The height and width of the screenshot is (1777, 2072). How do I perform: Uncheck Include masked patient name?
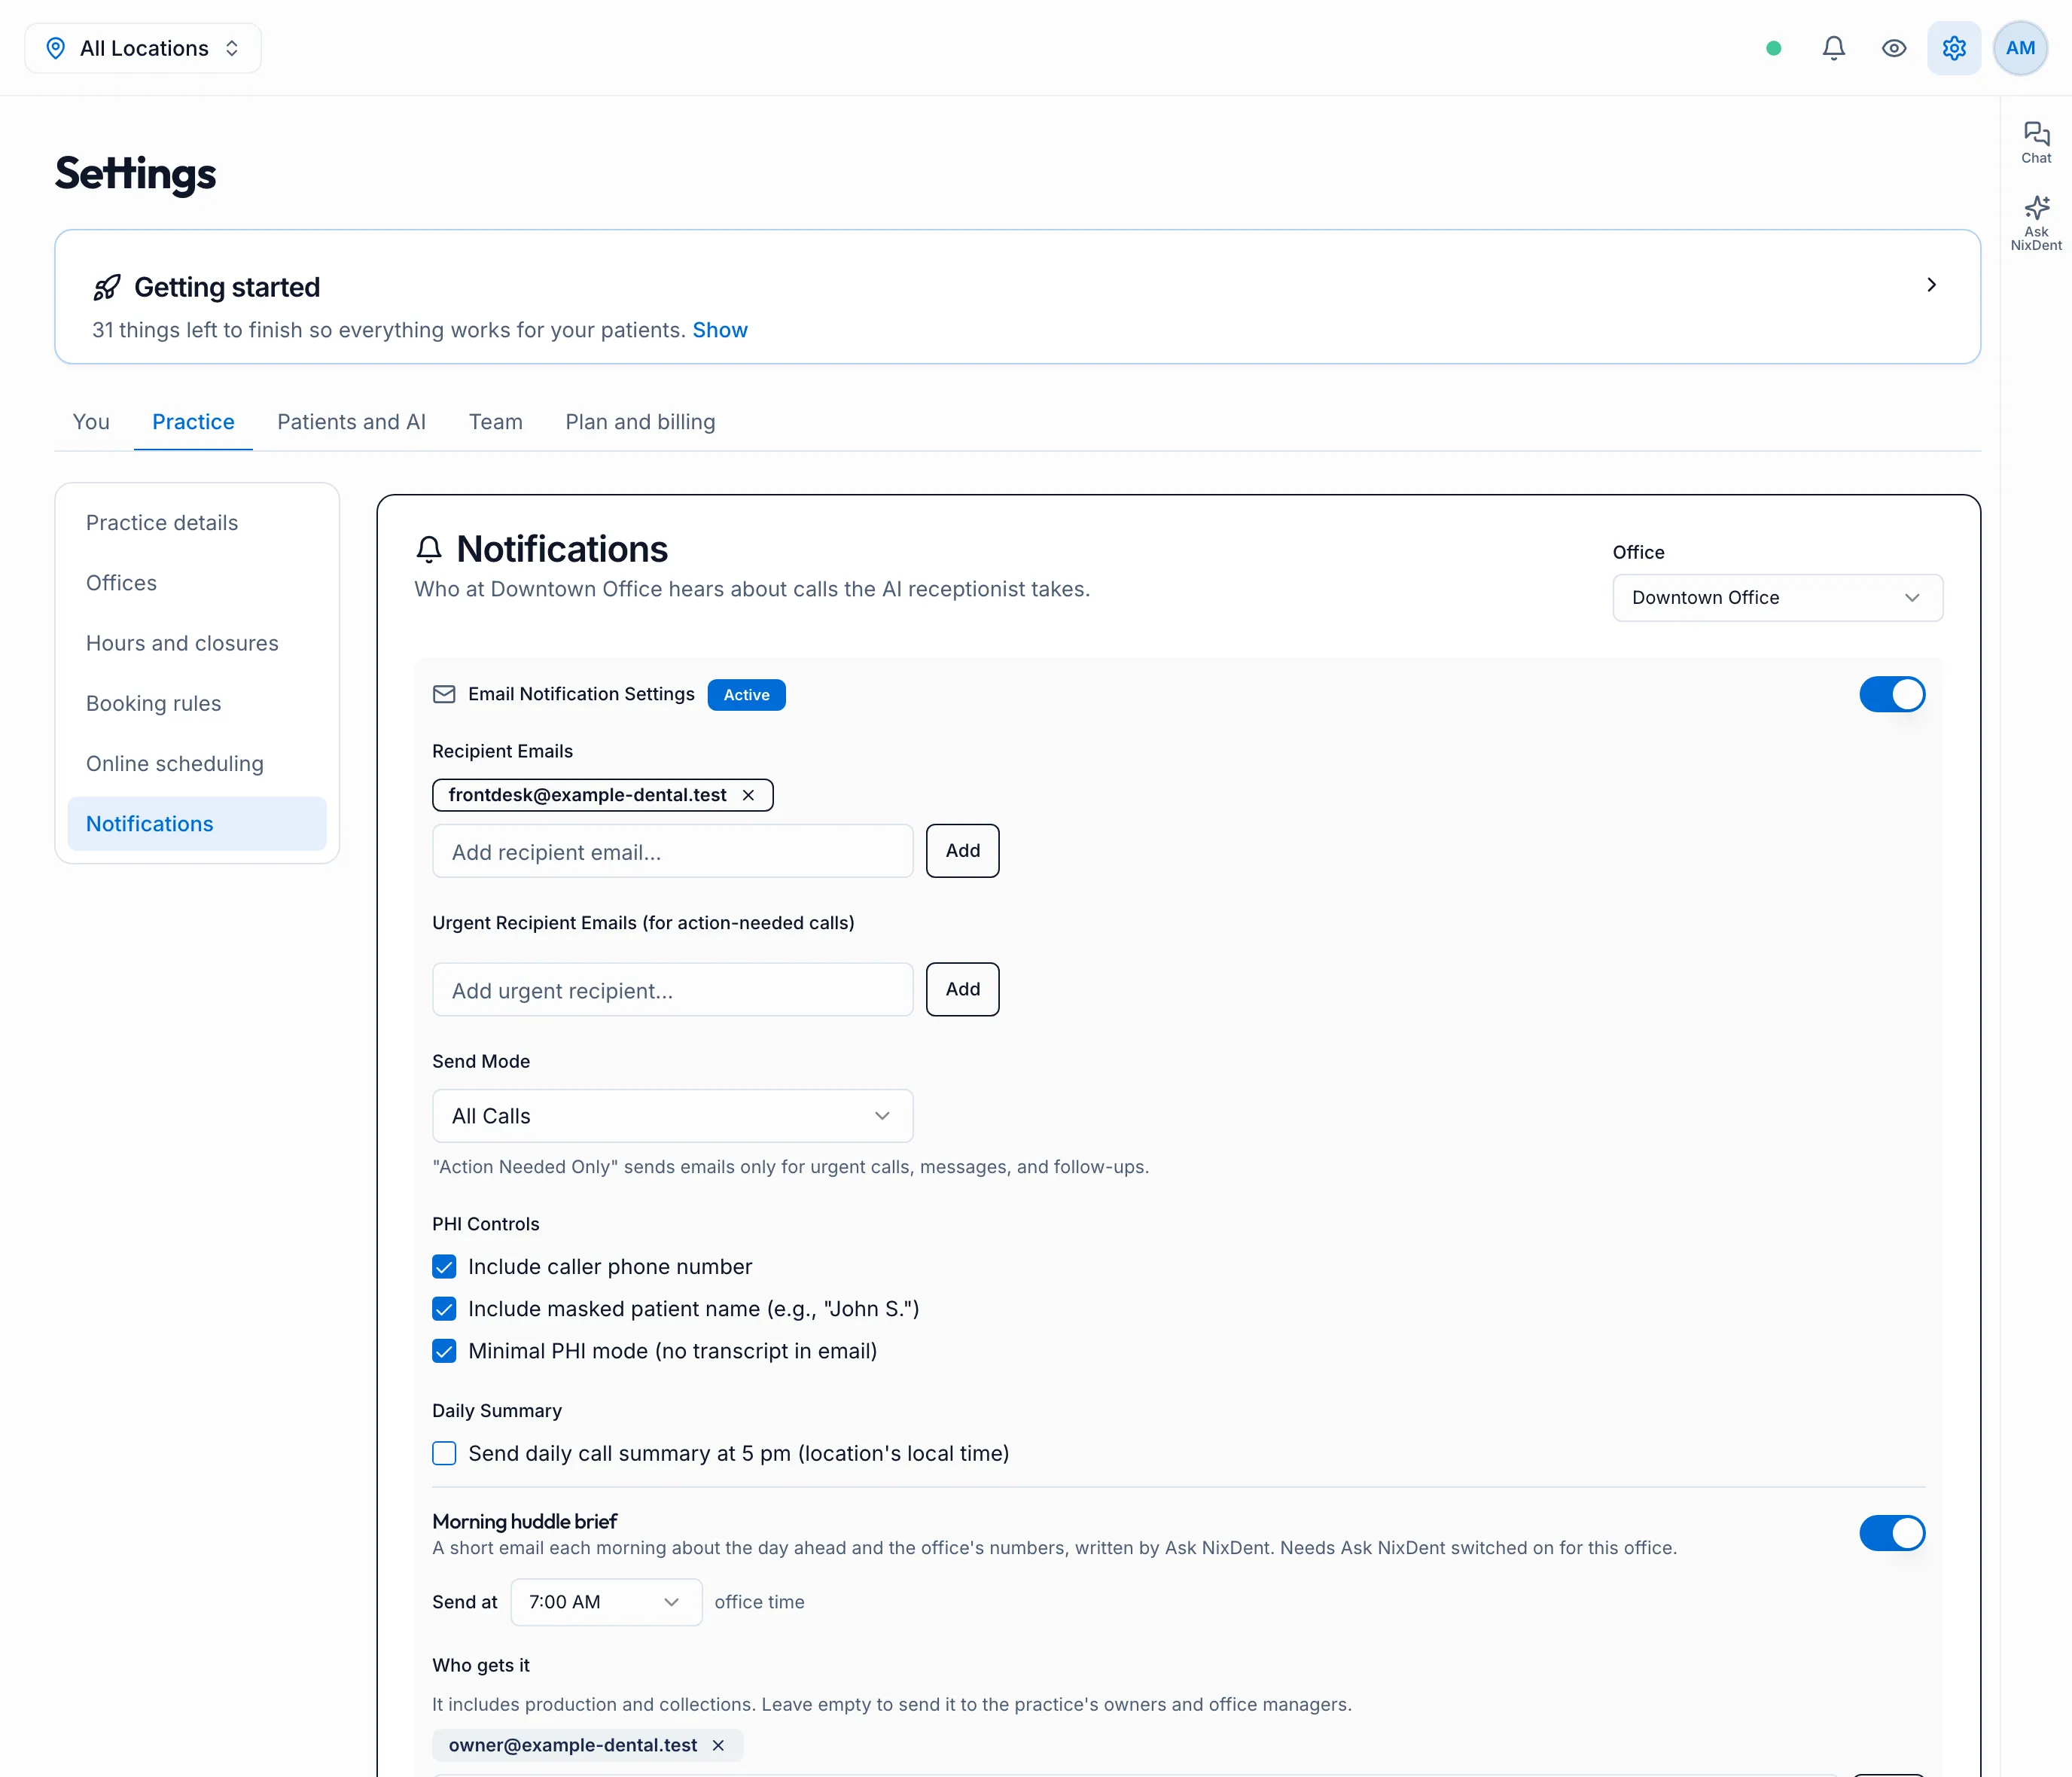point(444,1309)
